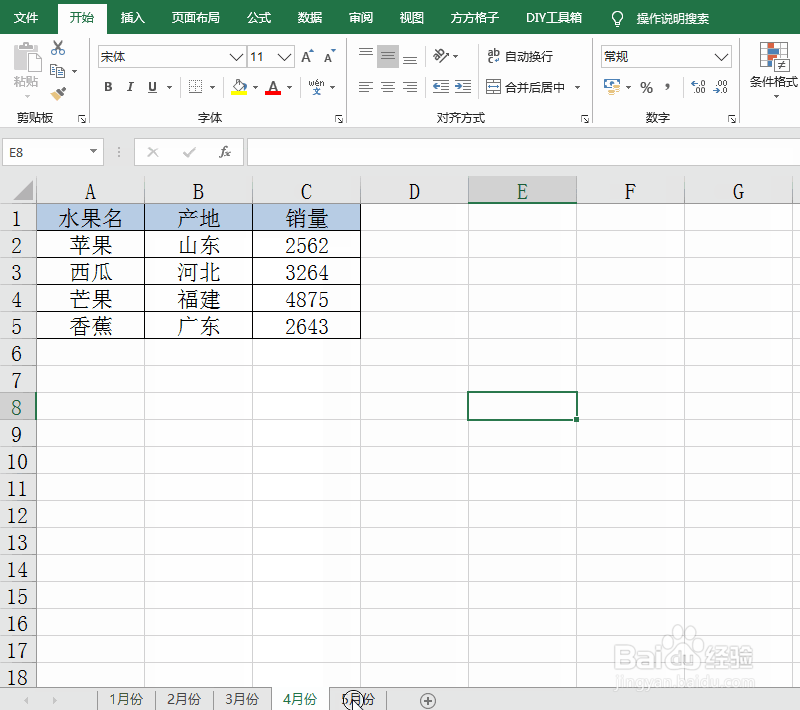Click the lightbulb Tell Me icon
Screen dimensions: 800x710
click(x=617, y=19)
